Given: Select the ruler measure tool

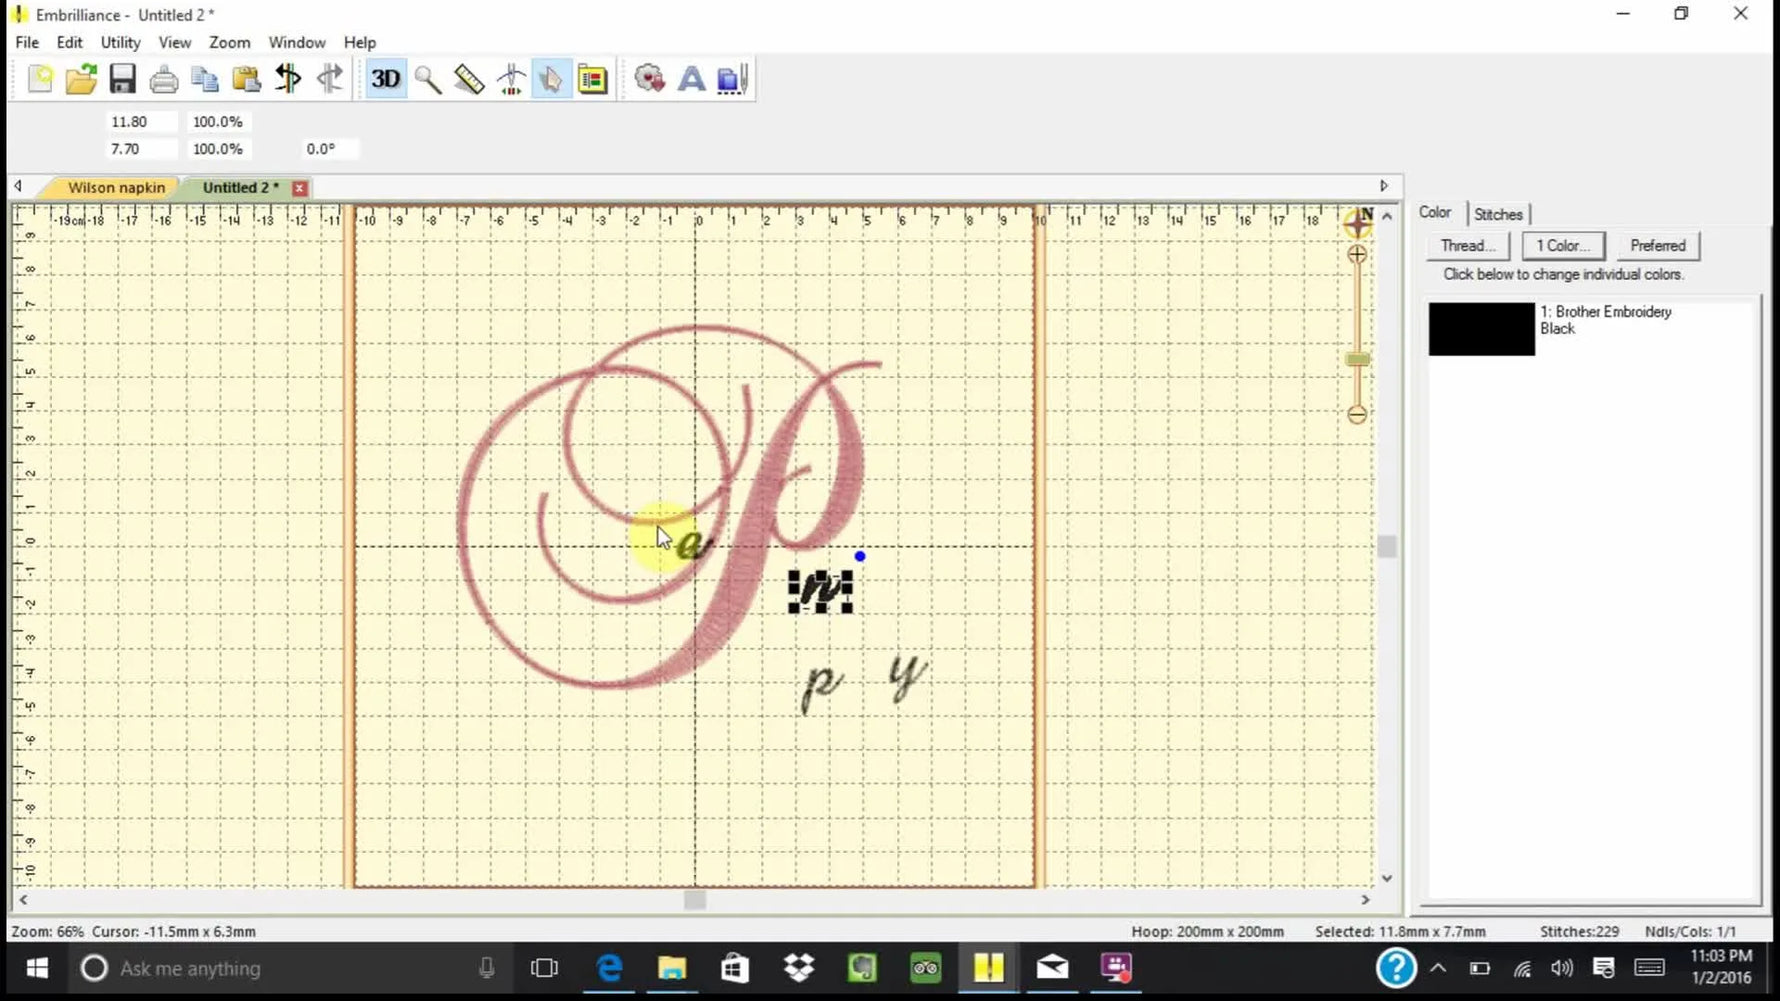Looking at the screenshot, I should (469, 79).
